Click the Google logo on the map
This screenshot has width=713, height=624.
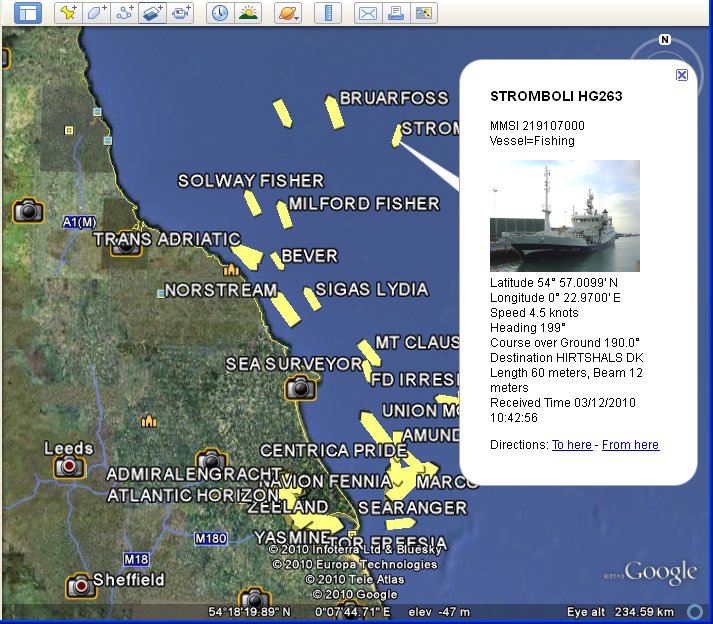(x=660, y=573)
